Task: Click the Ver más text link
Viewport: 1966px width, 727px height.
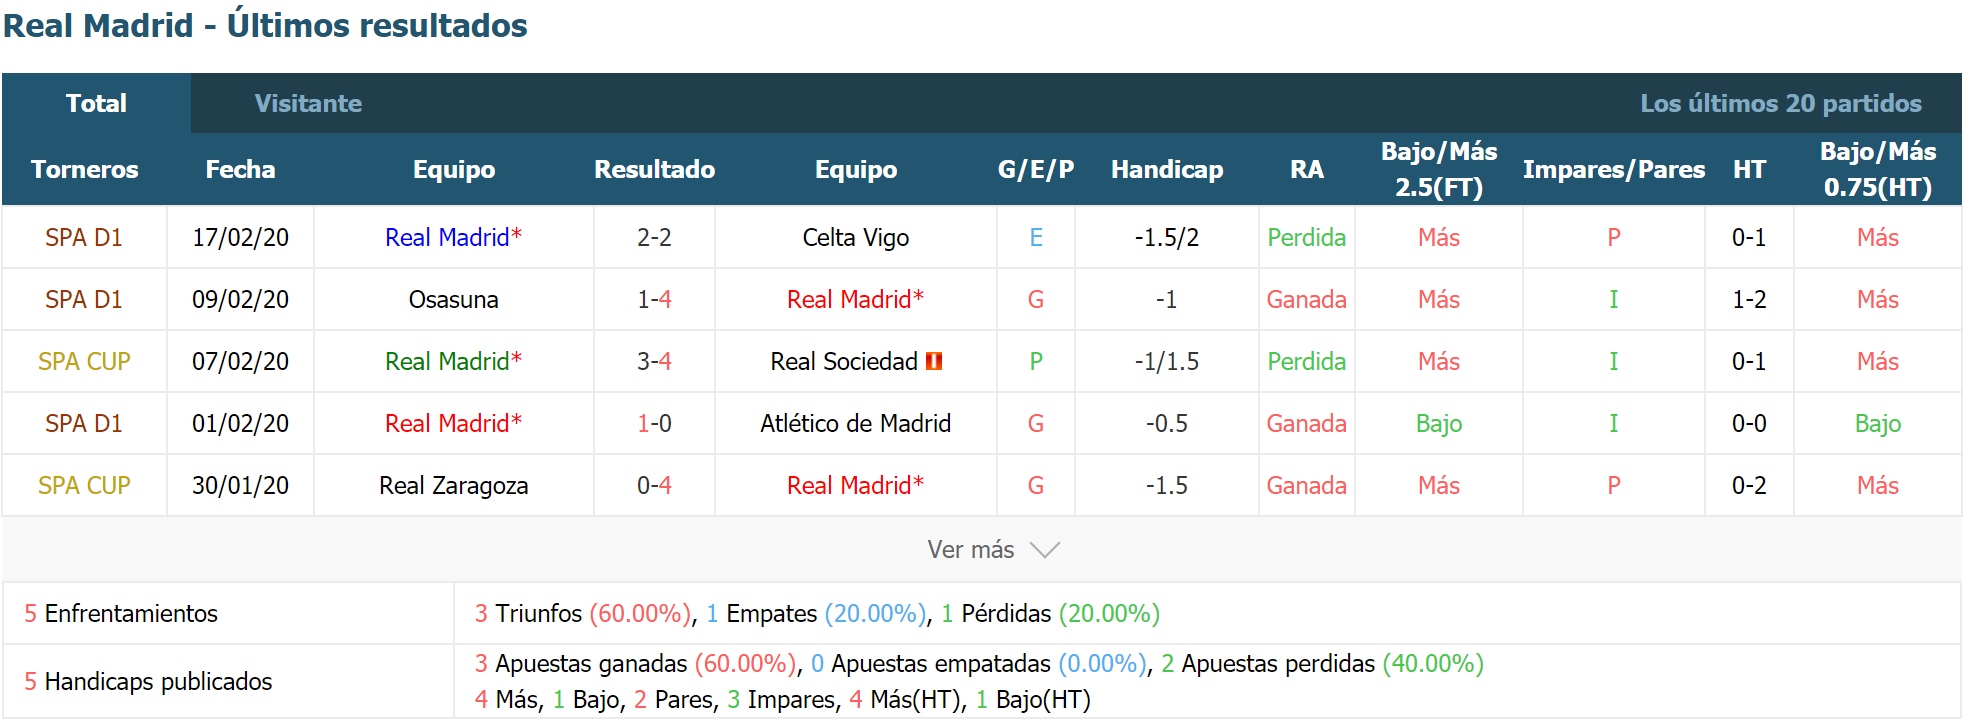Action: (970, 550)
